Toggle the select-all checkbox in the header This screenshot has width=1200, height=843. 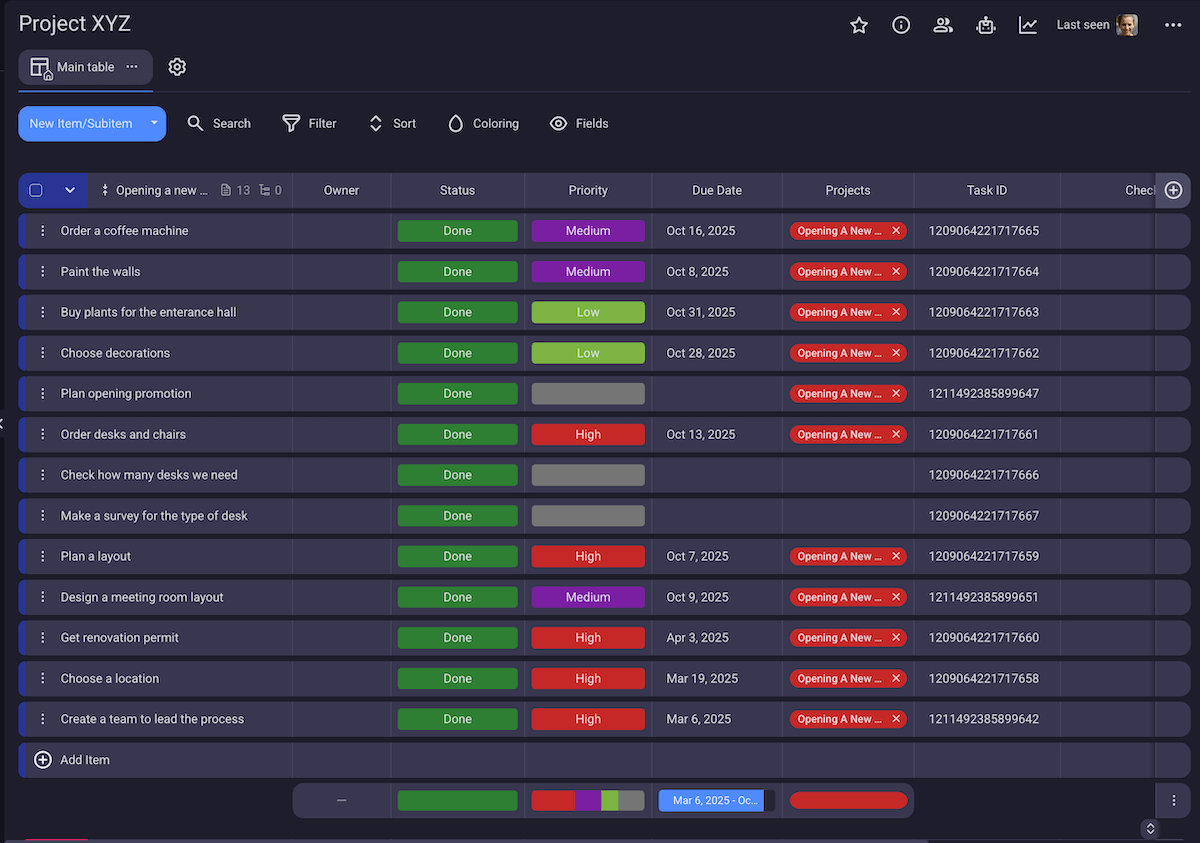36,190
